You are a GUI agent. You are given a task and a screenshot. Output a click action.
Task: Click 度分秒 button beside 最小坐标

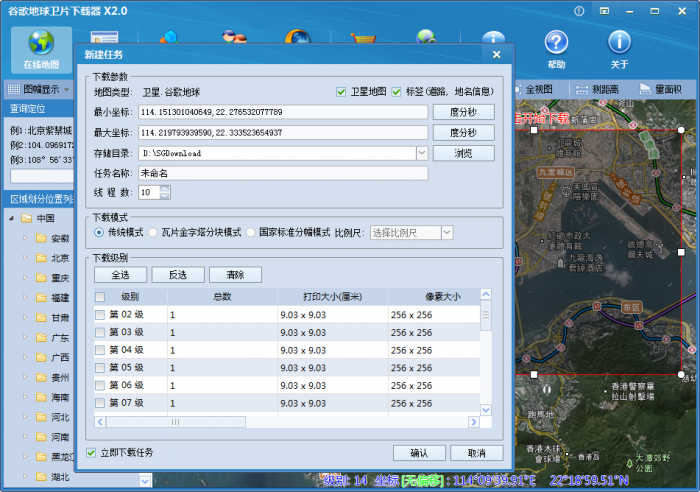point(463,112)
